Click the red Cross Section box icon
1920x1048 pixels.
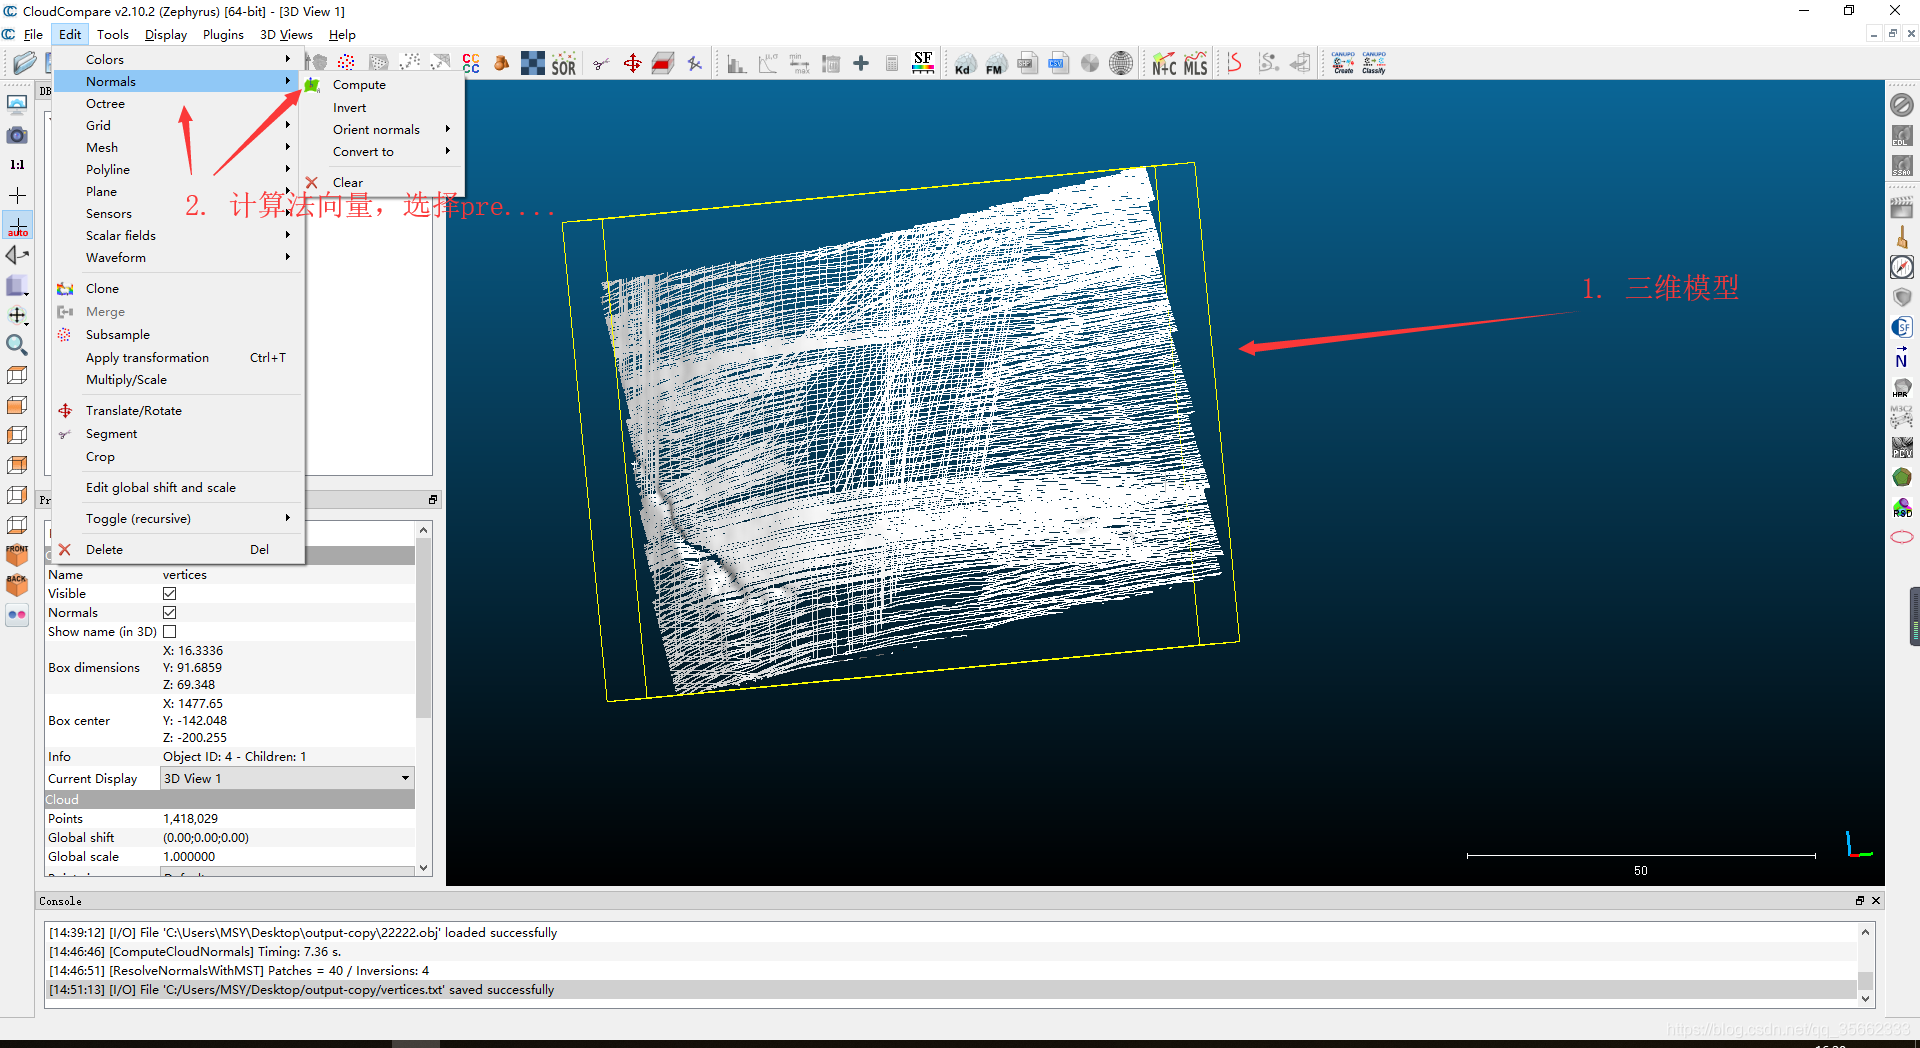click(x=662, y=64)
